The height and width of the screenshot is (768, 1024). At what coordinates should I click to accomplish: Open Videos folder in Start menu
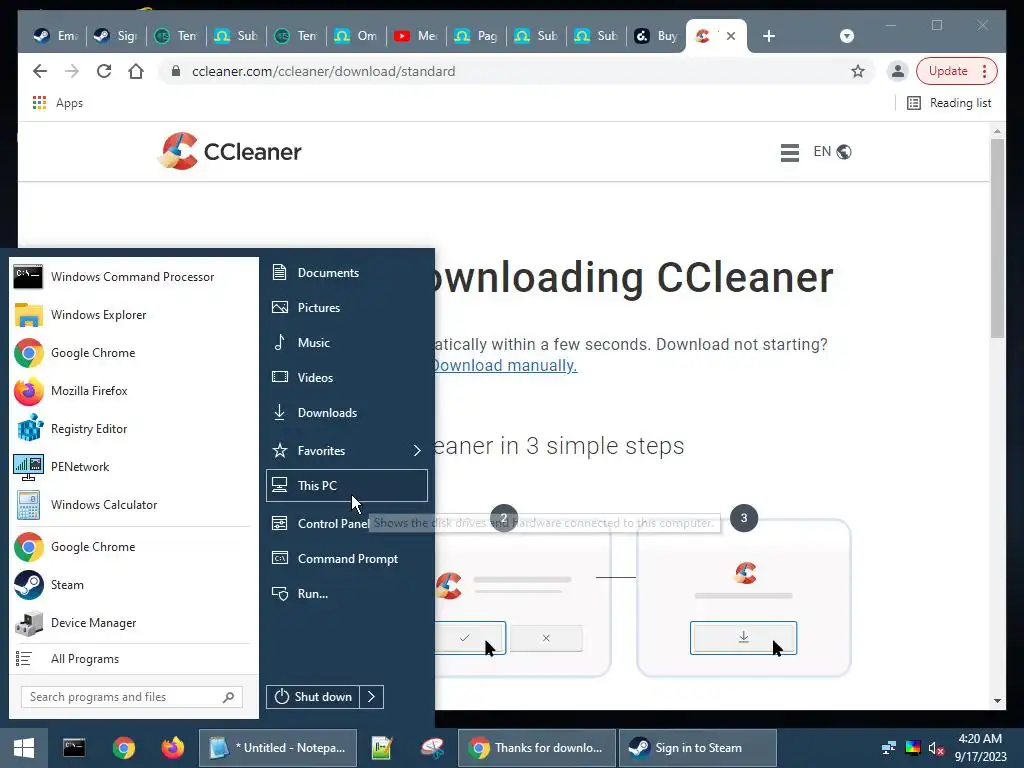point(347,377)
